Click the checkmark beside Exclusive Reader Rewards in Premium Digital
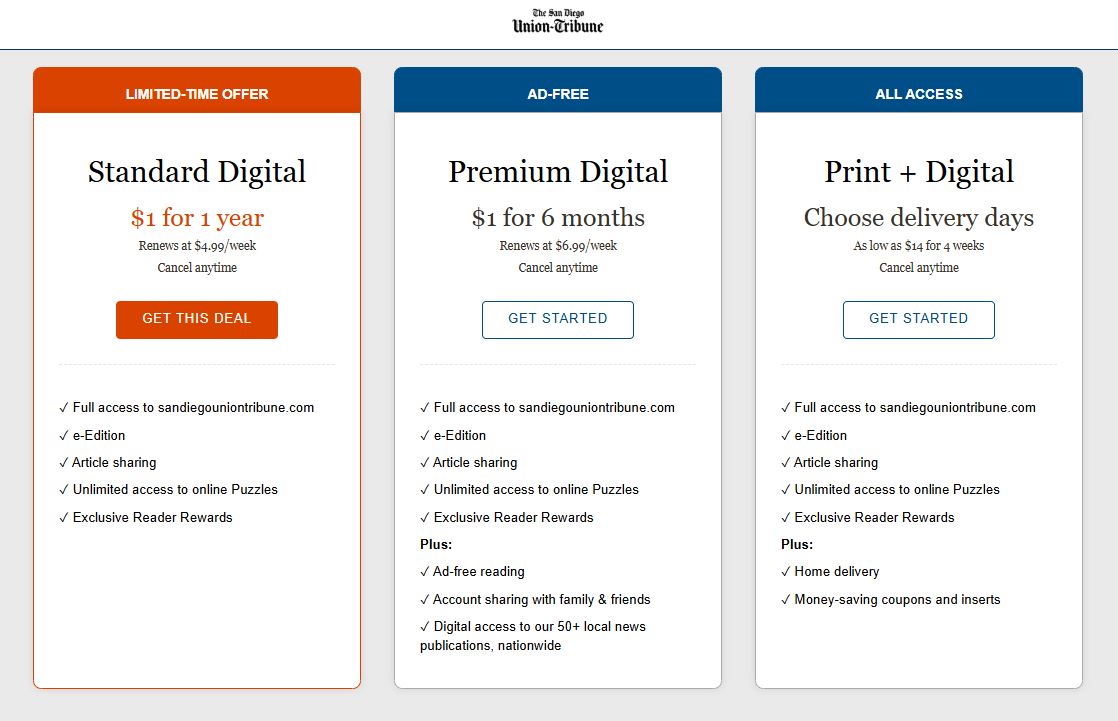 point(424,517)
